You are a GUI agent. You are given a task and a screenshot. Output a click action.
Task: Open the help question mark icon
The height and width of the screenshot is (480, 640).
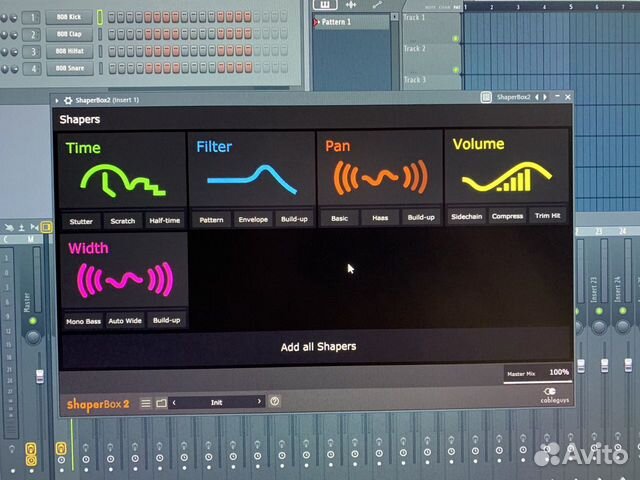275,401
